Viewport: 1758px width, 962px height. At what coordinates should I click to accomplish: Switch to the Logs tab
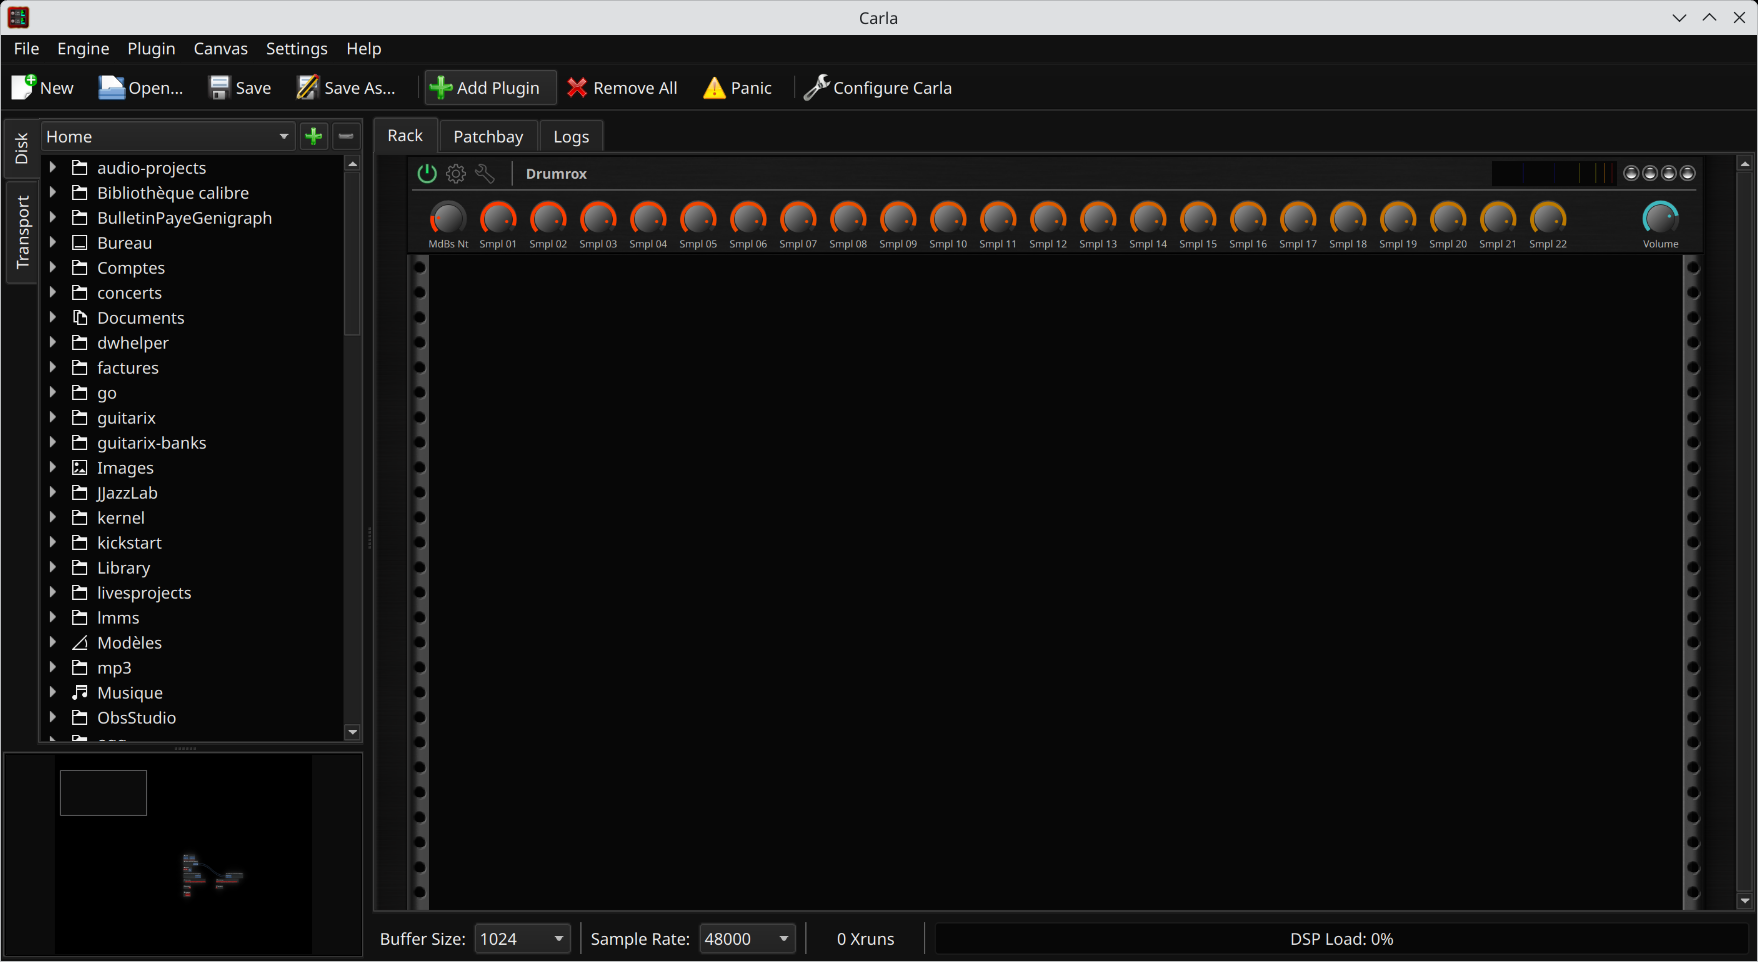click(x=571, y=137)
